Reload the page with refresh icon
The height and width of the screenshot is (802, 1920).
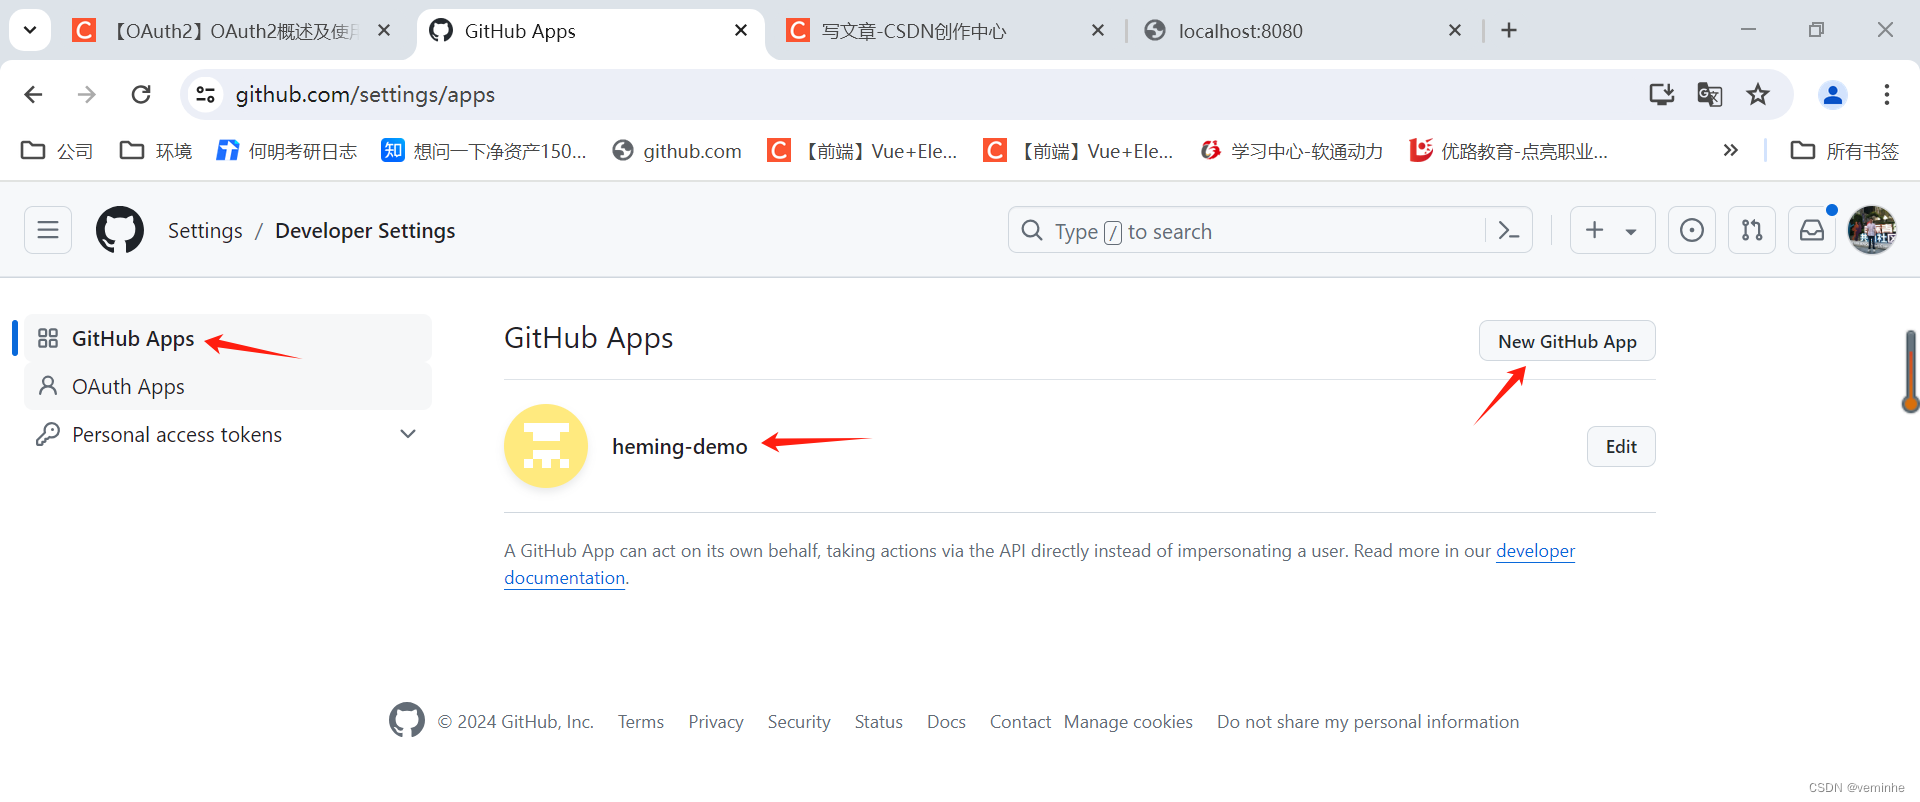(141, 94)
